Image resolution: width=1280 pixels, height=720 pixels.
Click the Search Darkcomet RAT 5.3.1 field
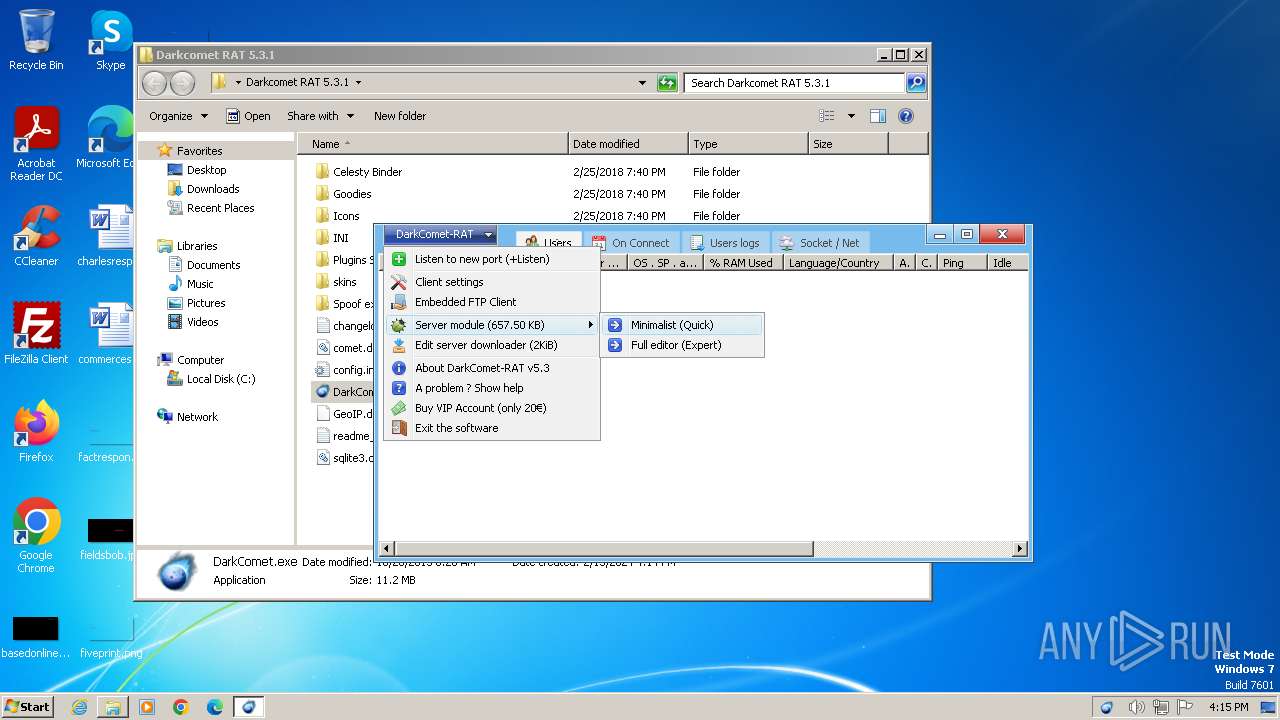click(x=795, y=83)
